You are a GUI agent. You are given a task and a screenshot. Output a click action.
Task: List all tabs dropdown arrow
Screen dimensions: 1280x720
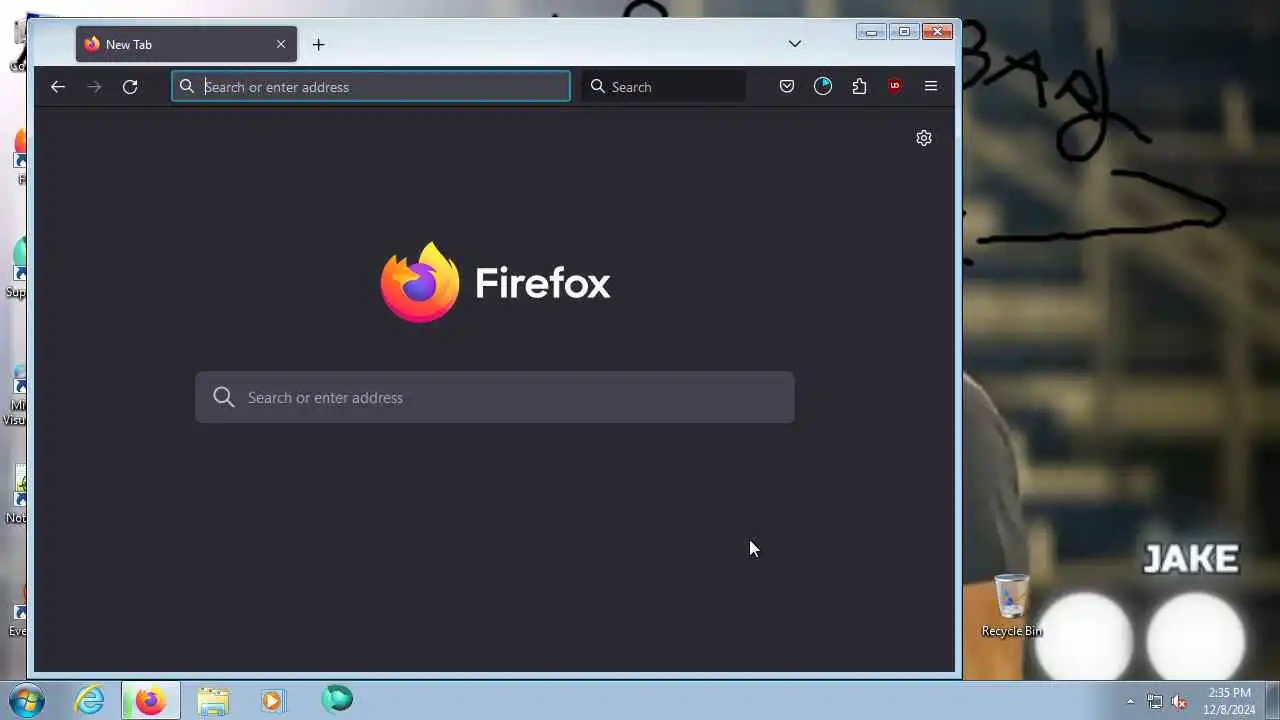pos(795,44)
